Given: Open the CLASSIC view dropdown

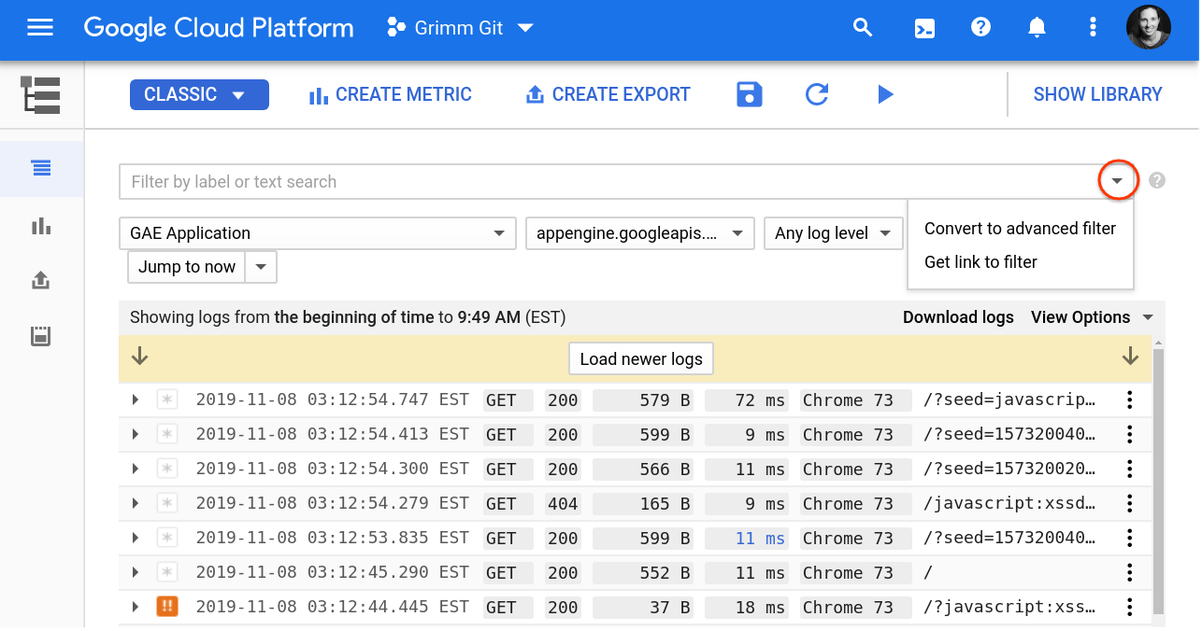Looking at the screenshot, I should (199, 95).
